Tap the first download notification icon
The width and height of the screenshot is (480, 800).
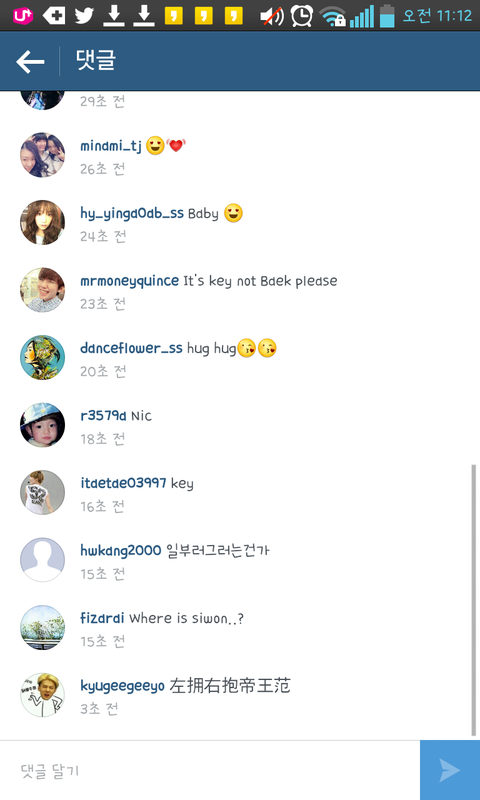pyautogui.click(x=114, y=16)
